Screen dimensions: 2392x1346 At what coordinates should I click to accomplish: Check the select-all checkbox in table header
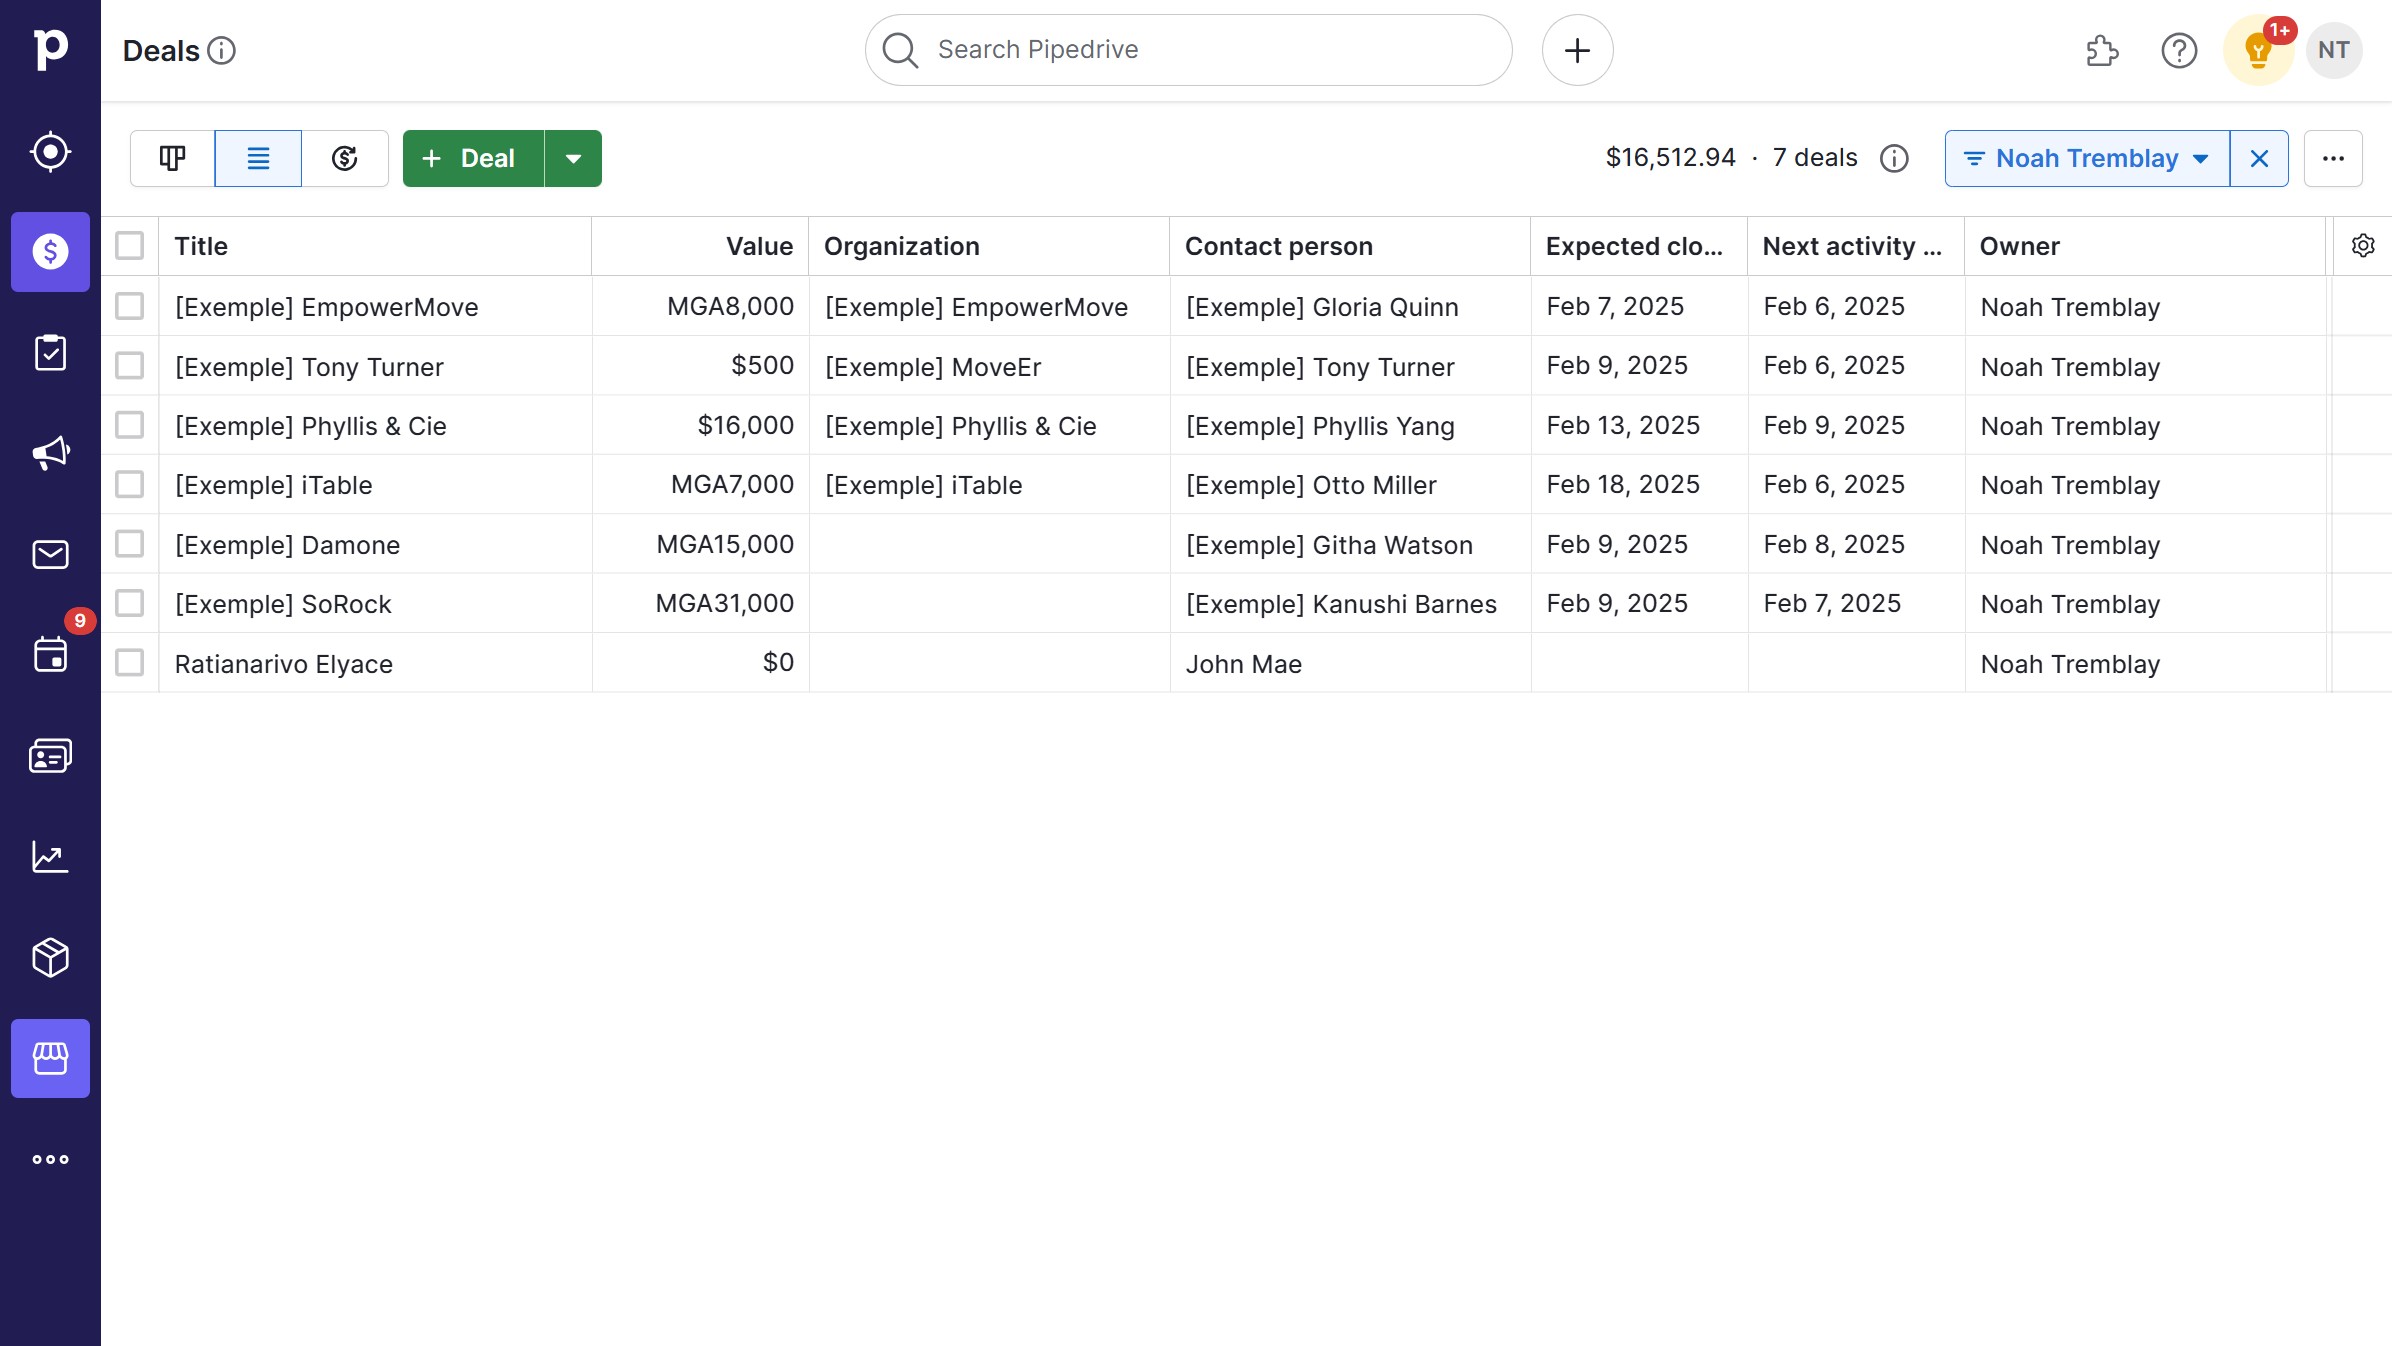point(130,245)
